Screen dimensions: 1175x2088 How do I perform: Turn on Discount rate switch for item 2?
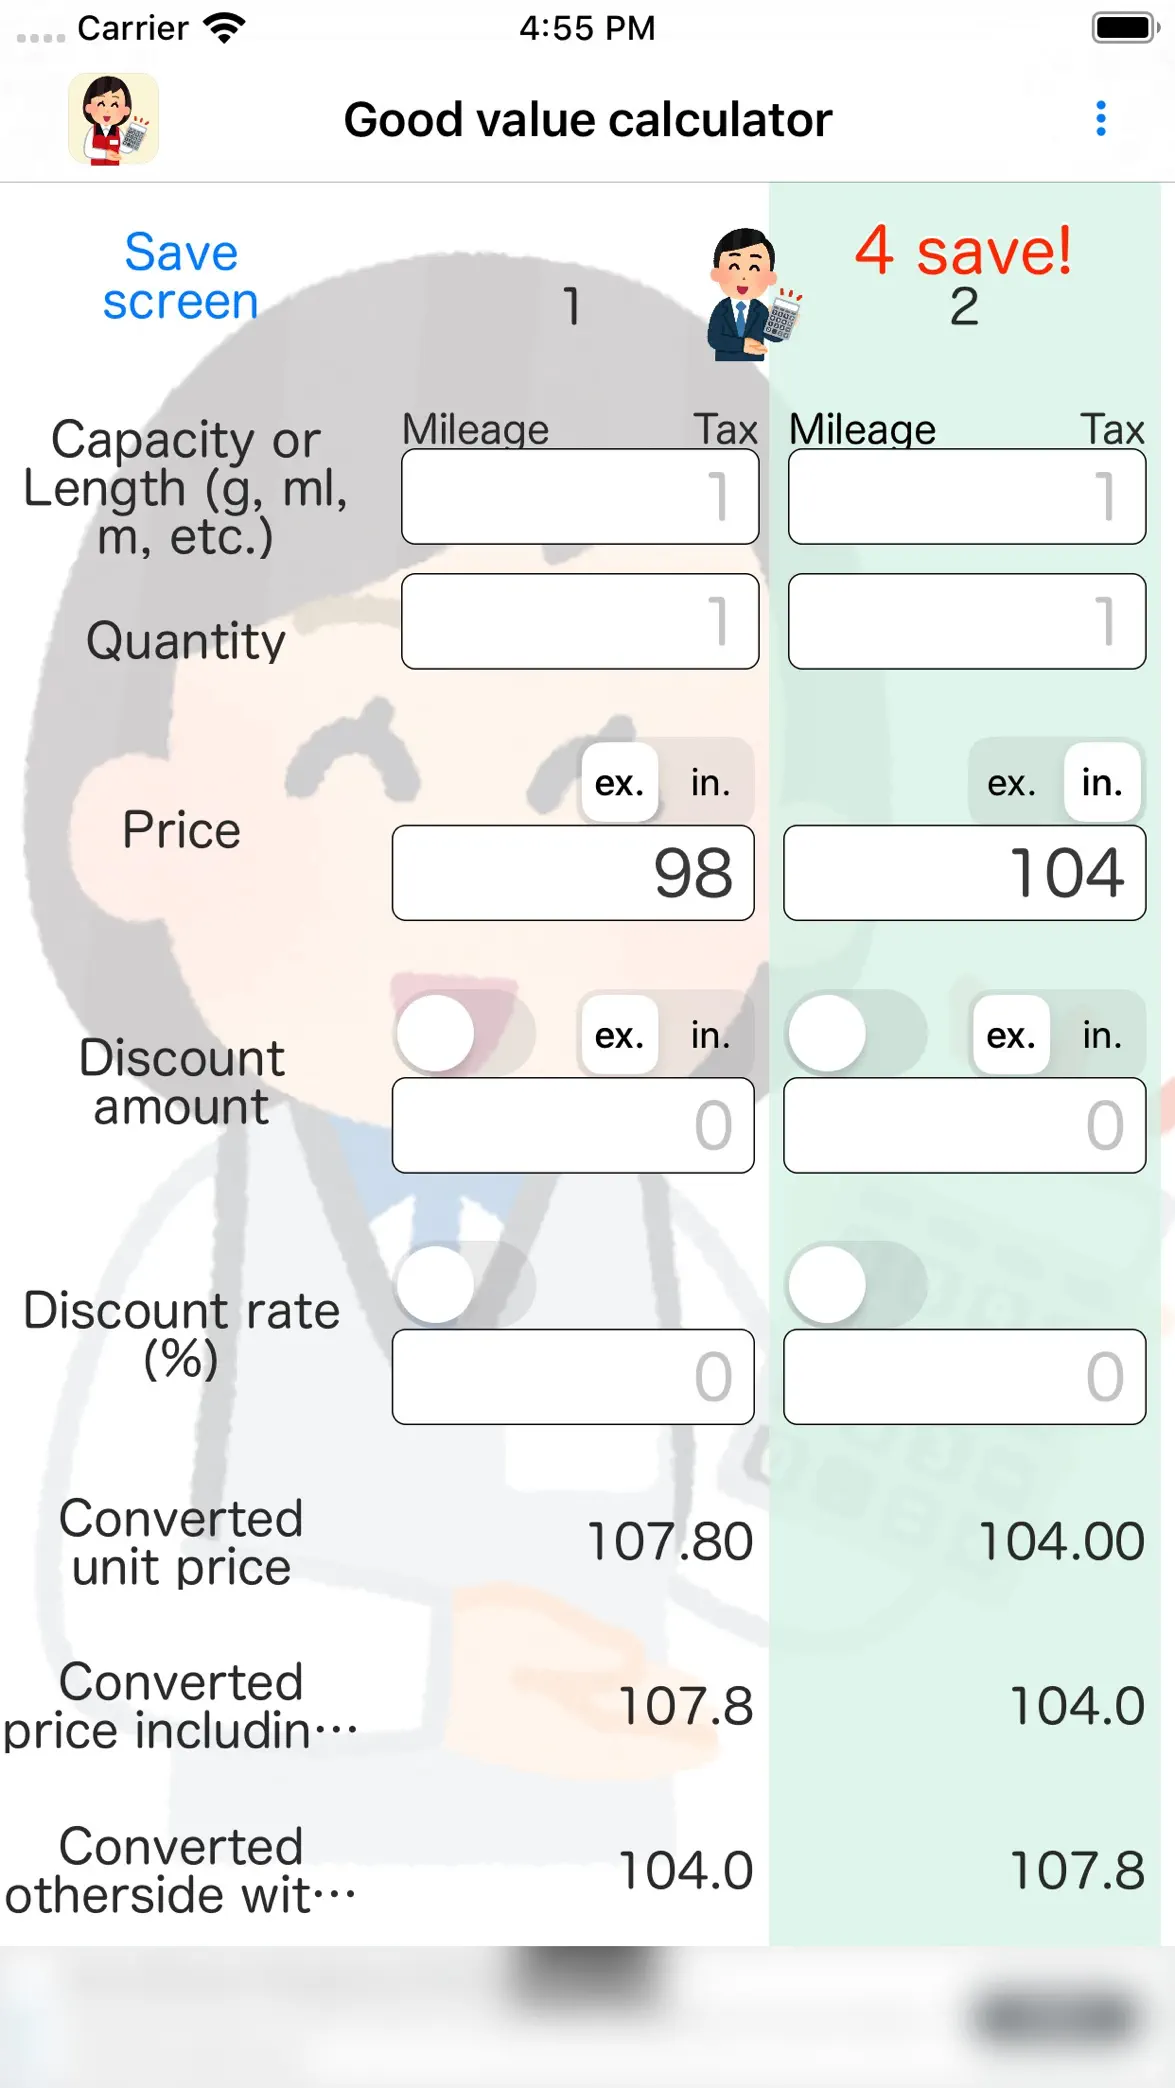coord(856,1284)
